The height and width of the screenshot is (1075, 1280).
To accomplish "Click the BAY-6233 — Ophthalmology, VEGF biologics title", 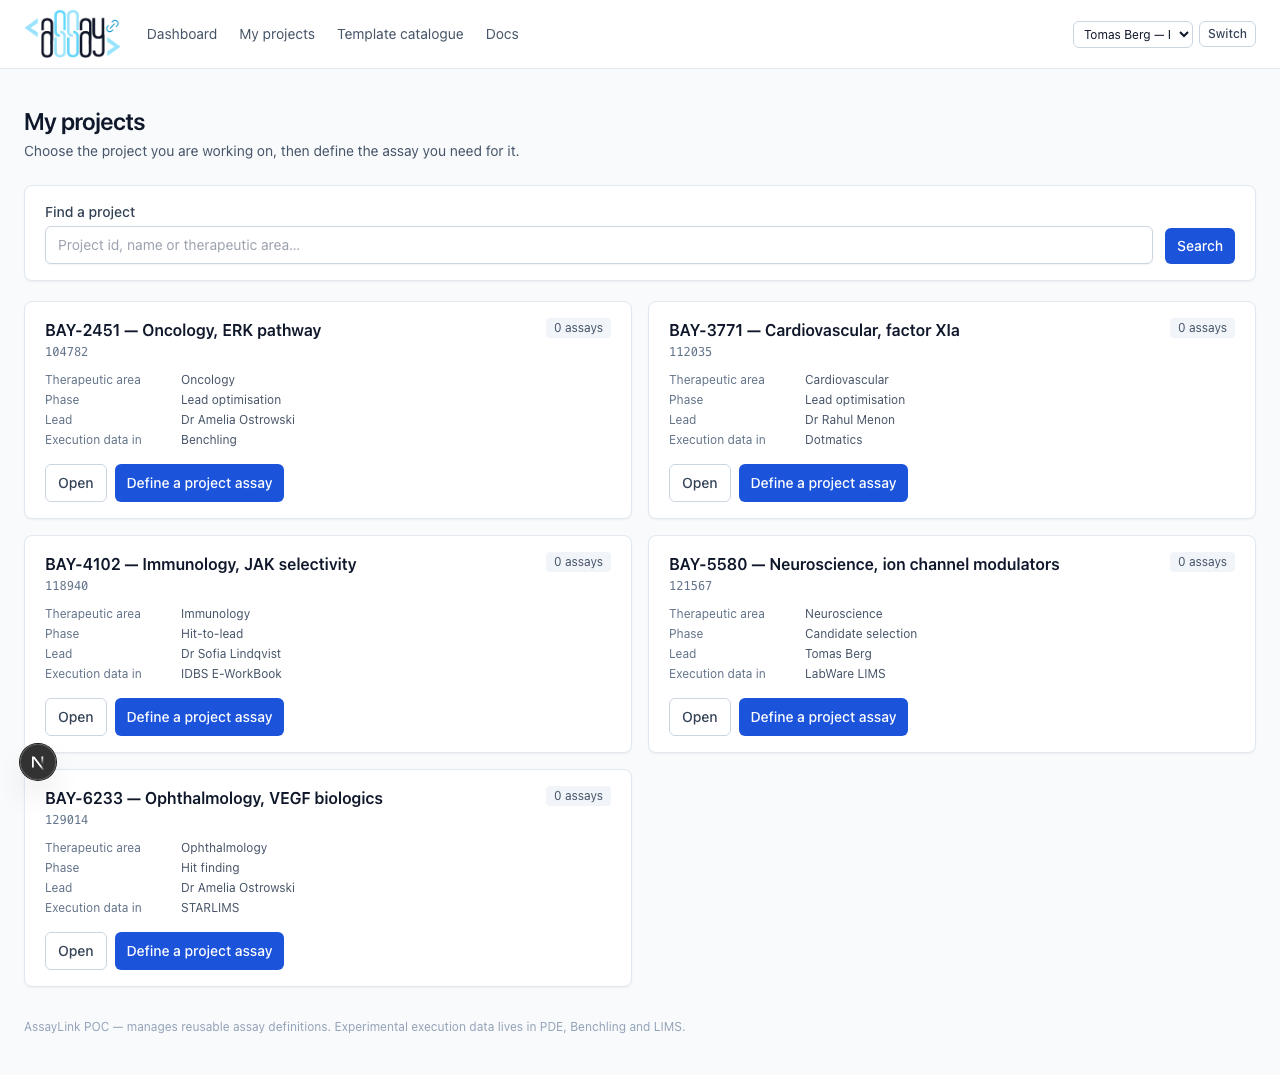I will point(214,798).
